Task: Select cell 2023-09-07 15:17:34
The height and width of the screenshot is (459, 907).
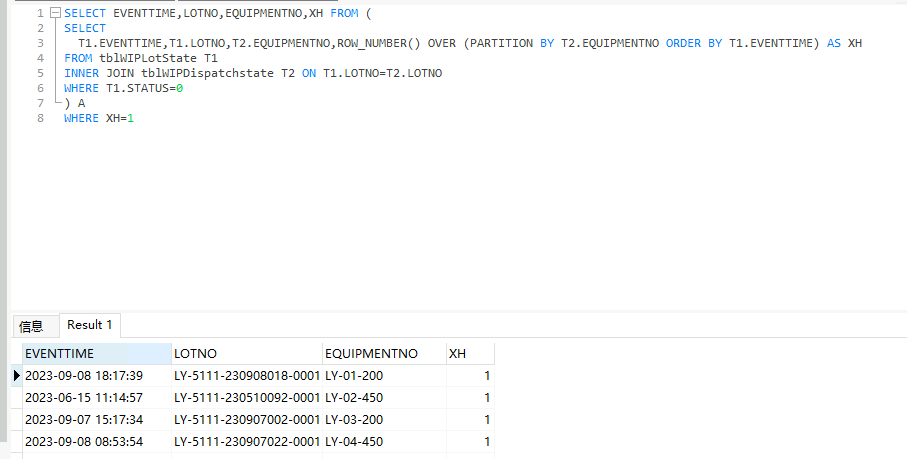Action: 97,420
